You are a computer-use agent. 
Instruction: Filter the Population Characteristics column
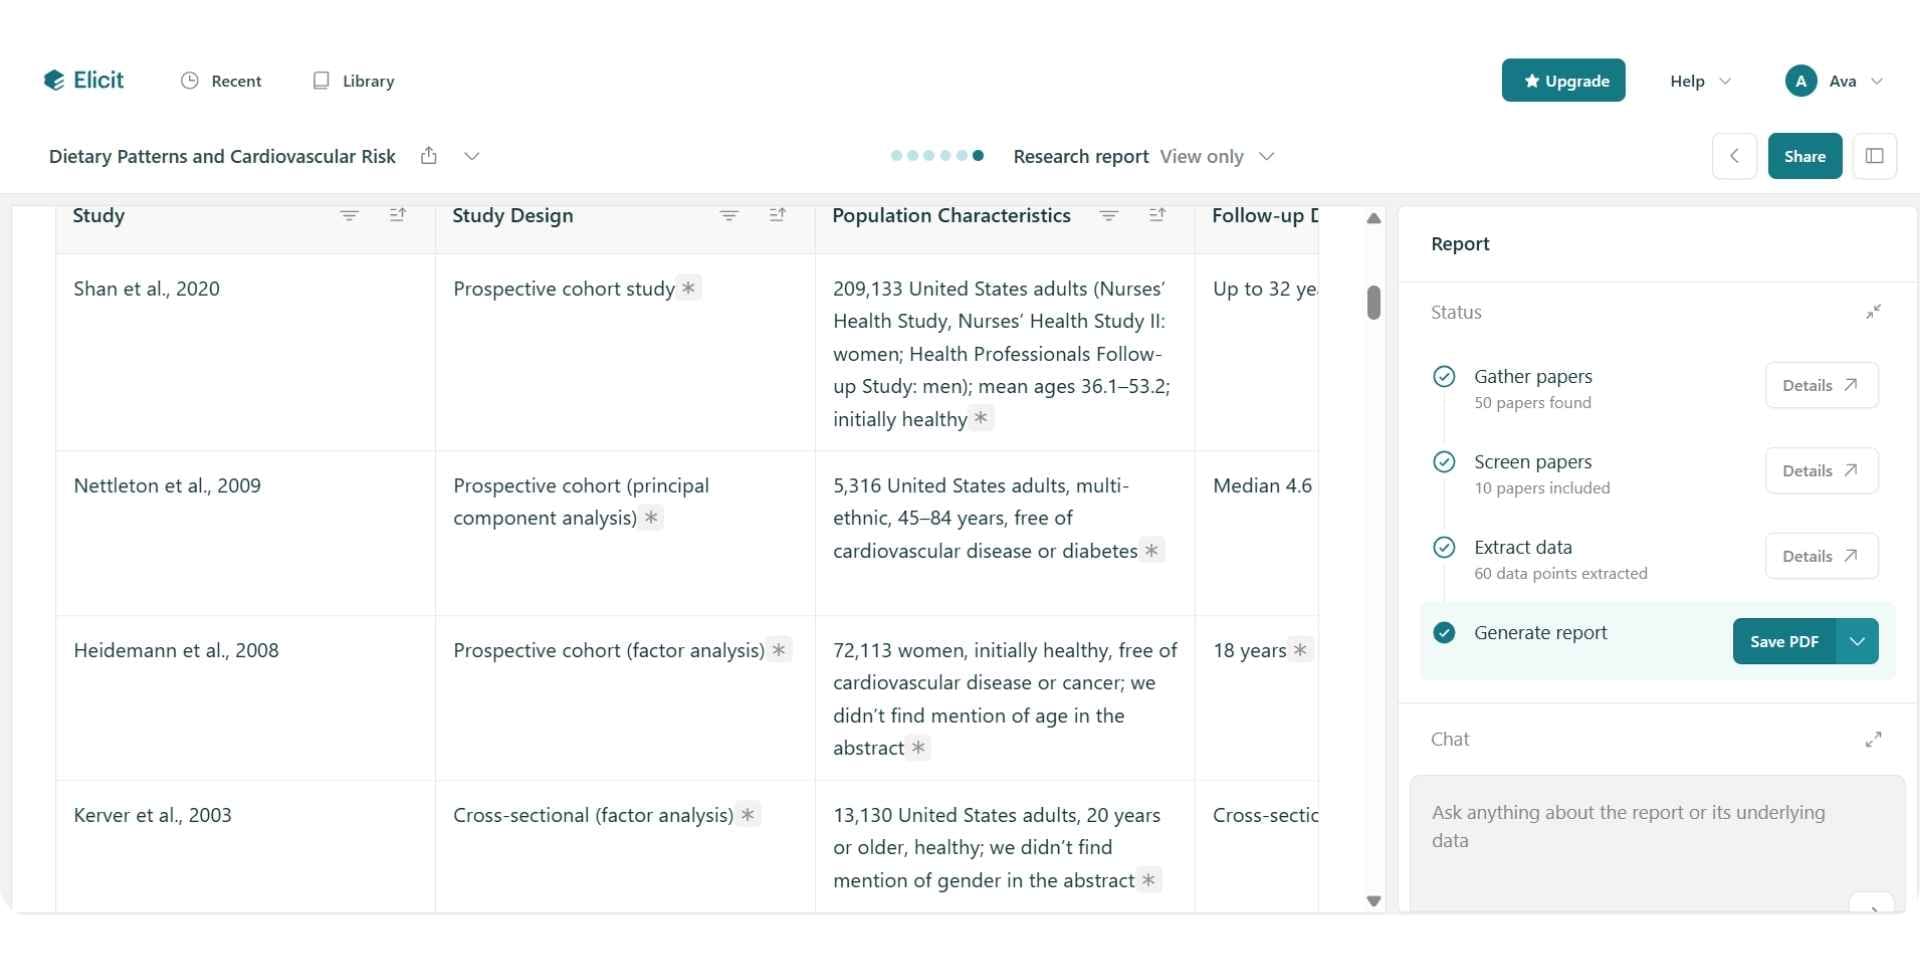(x=1108, y=216)
